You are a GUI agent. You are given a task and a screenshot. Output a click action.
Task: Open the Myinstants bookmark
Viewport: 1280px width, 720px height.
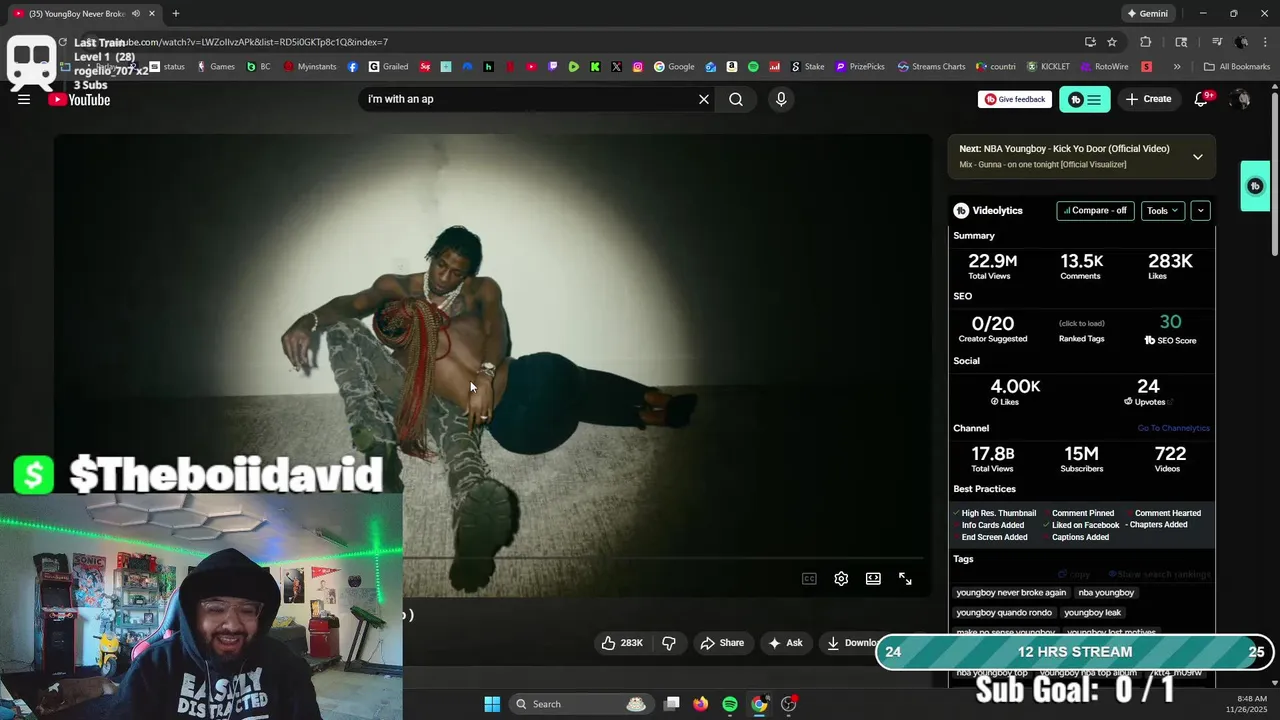(310, 67)
